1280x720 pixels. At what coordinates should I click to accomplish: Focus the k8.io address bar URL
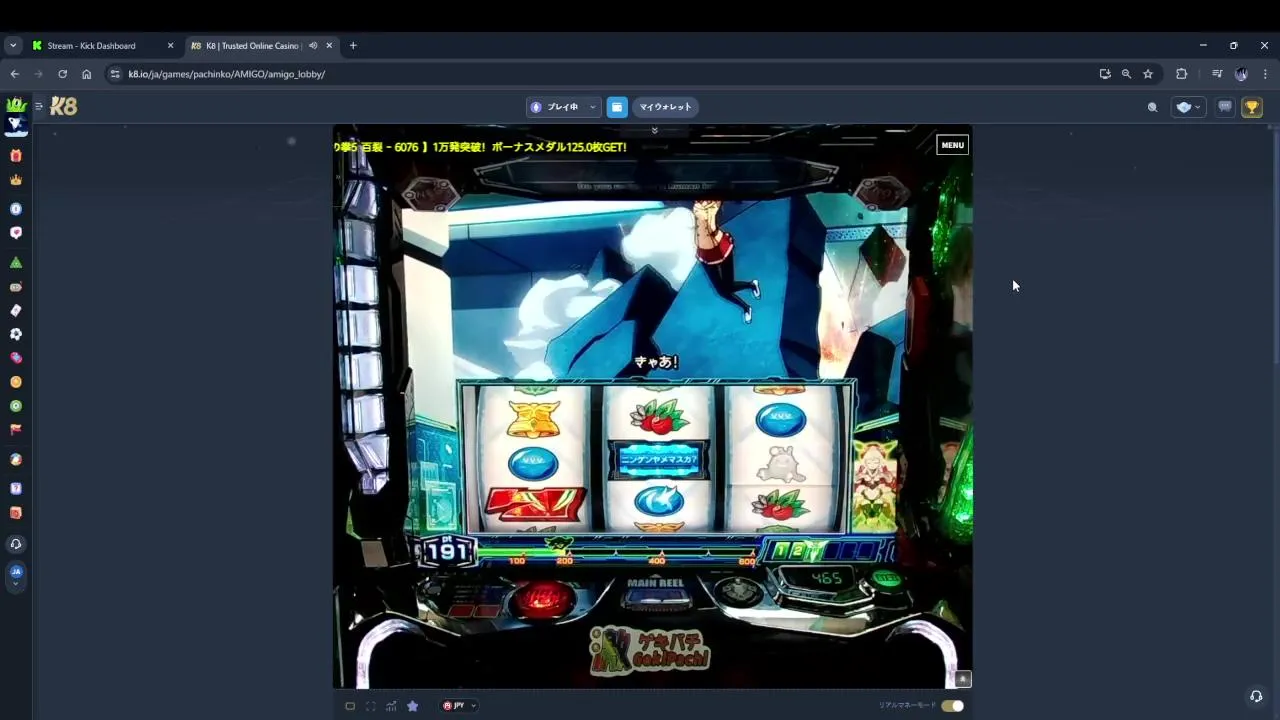(x=227, y=74)
